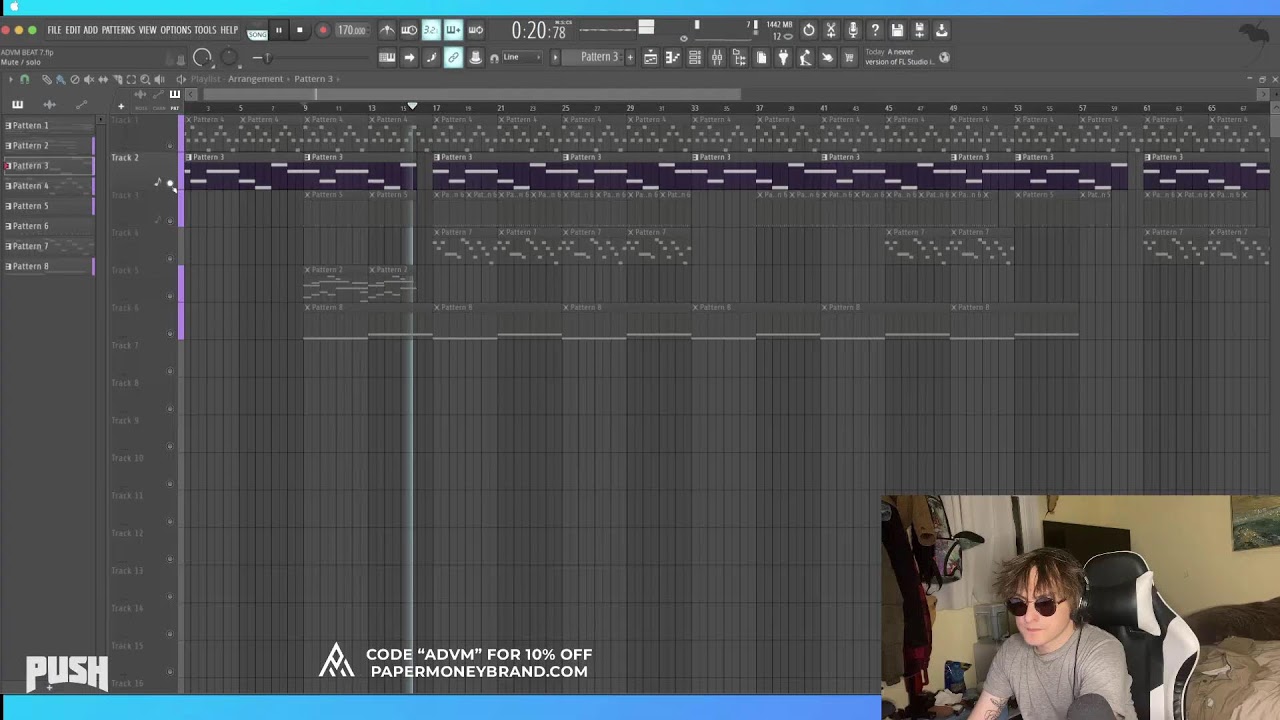Adjust the main pitch knob
1280x720 pixels.
point(229,58)
